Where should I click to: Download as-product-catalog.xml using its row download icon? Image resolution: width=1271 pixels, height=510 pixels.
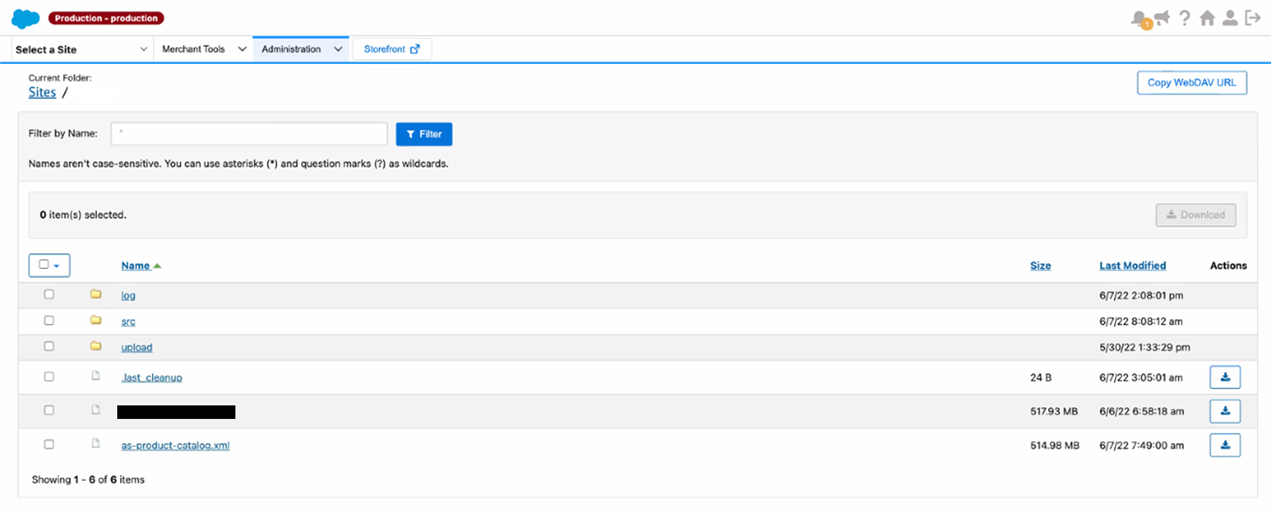pyautogui.click(x=1225, y=445)
